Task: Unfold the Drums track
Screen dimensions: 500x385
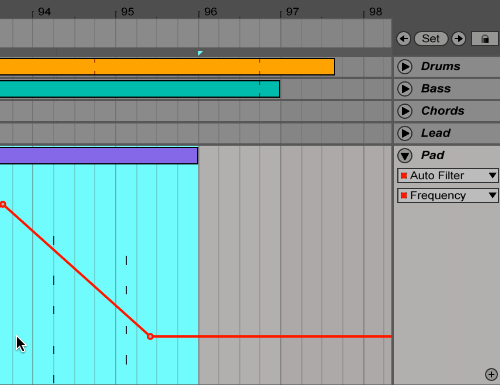Action: 405,66
